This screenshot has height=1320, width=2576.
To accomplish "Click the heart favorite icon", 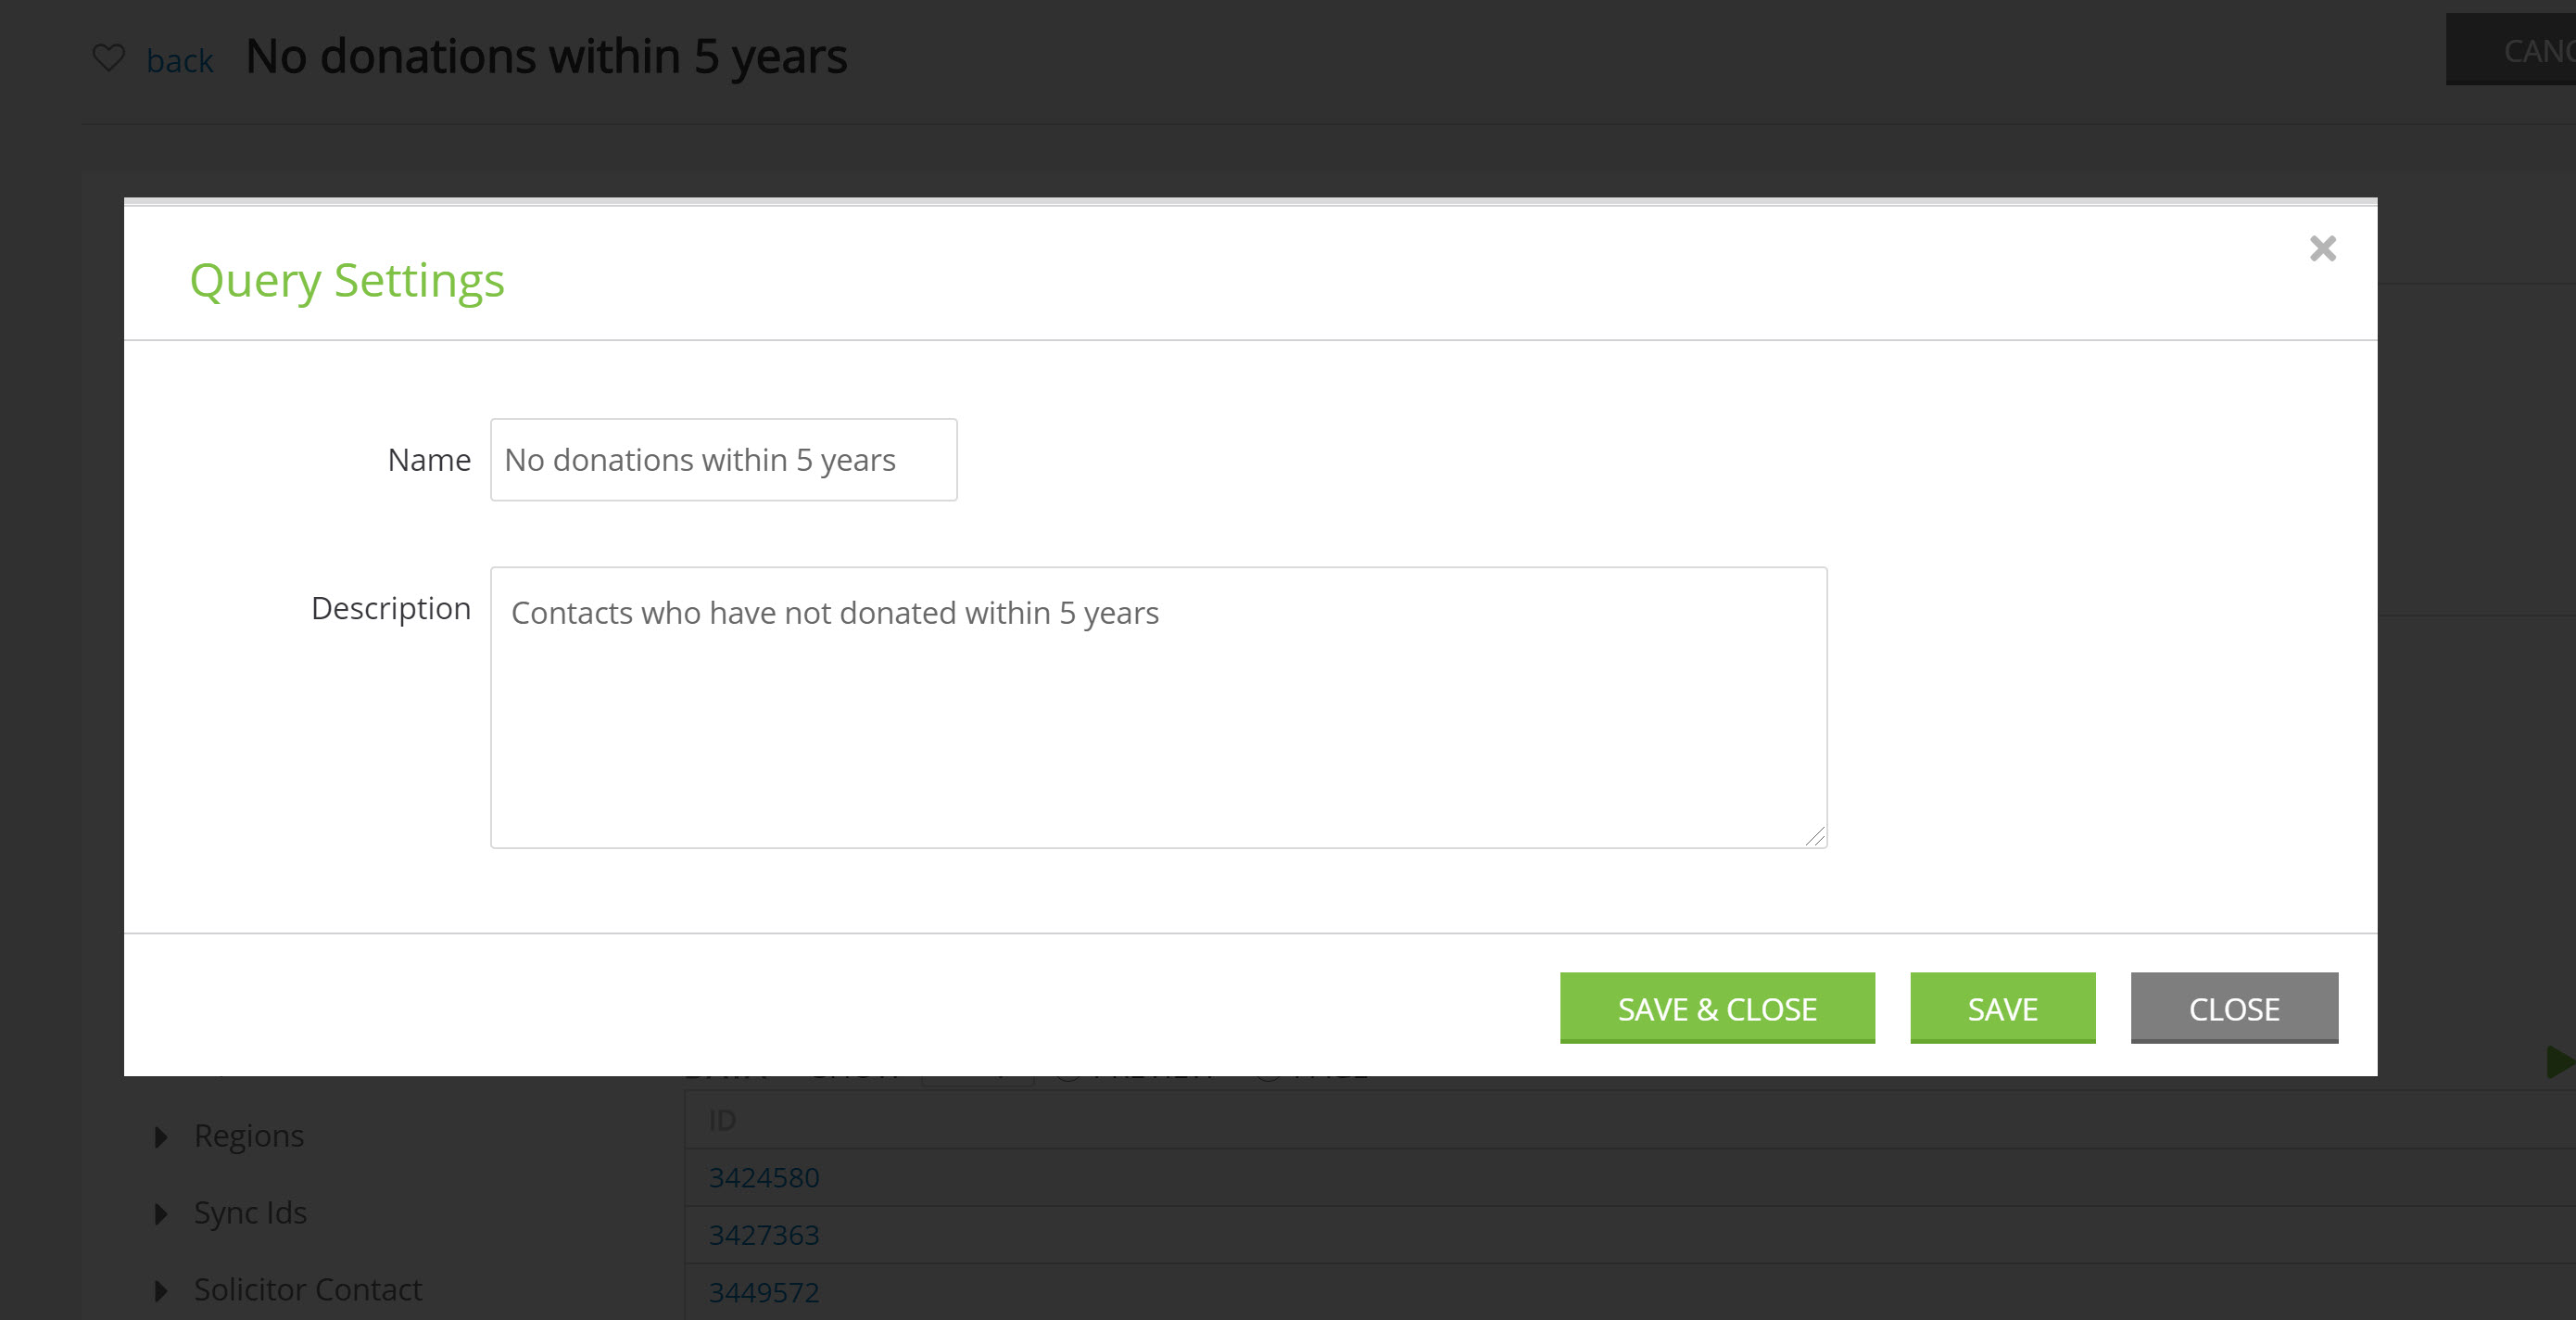I will tap(109, 58).
